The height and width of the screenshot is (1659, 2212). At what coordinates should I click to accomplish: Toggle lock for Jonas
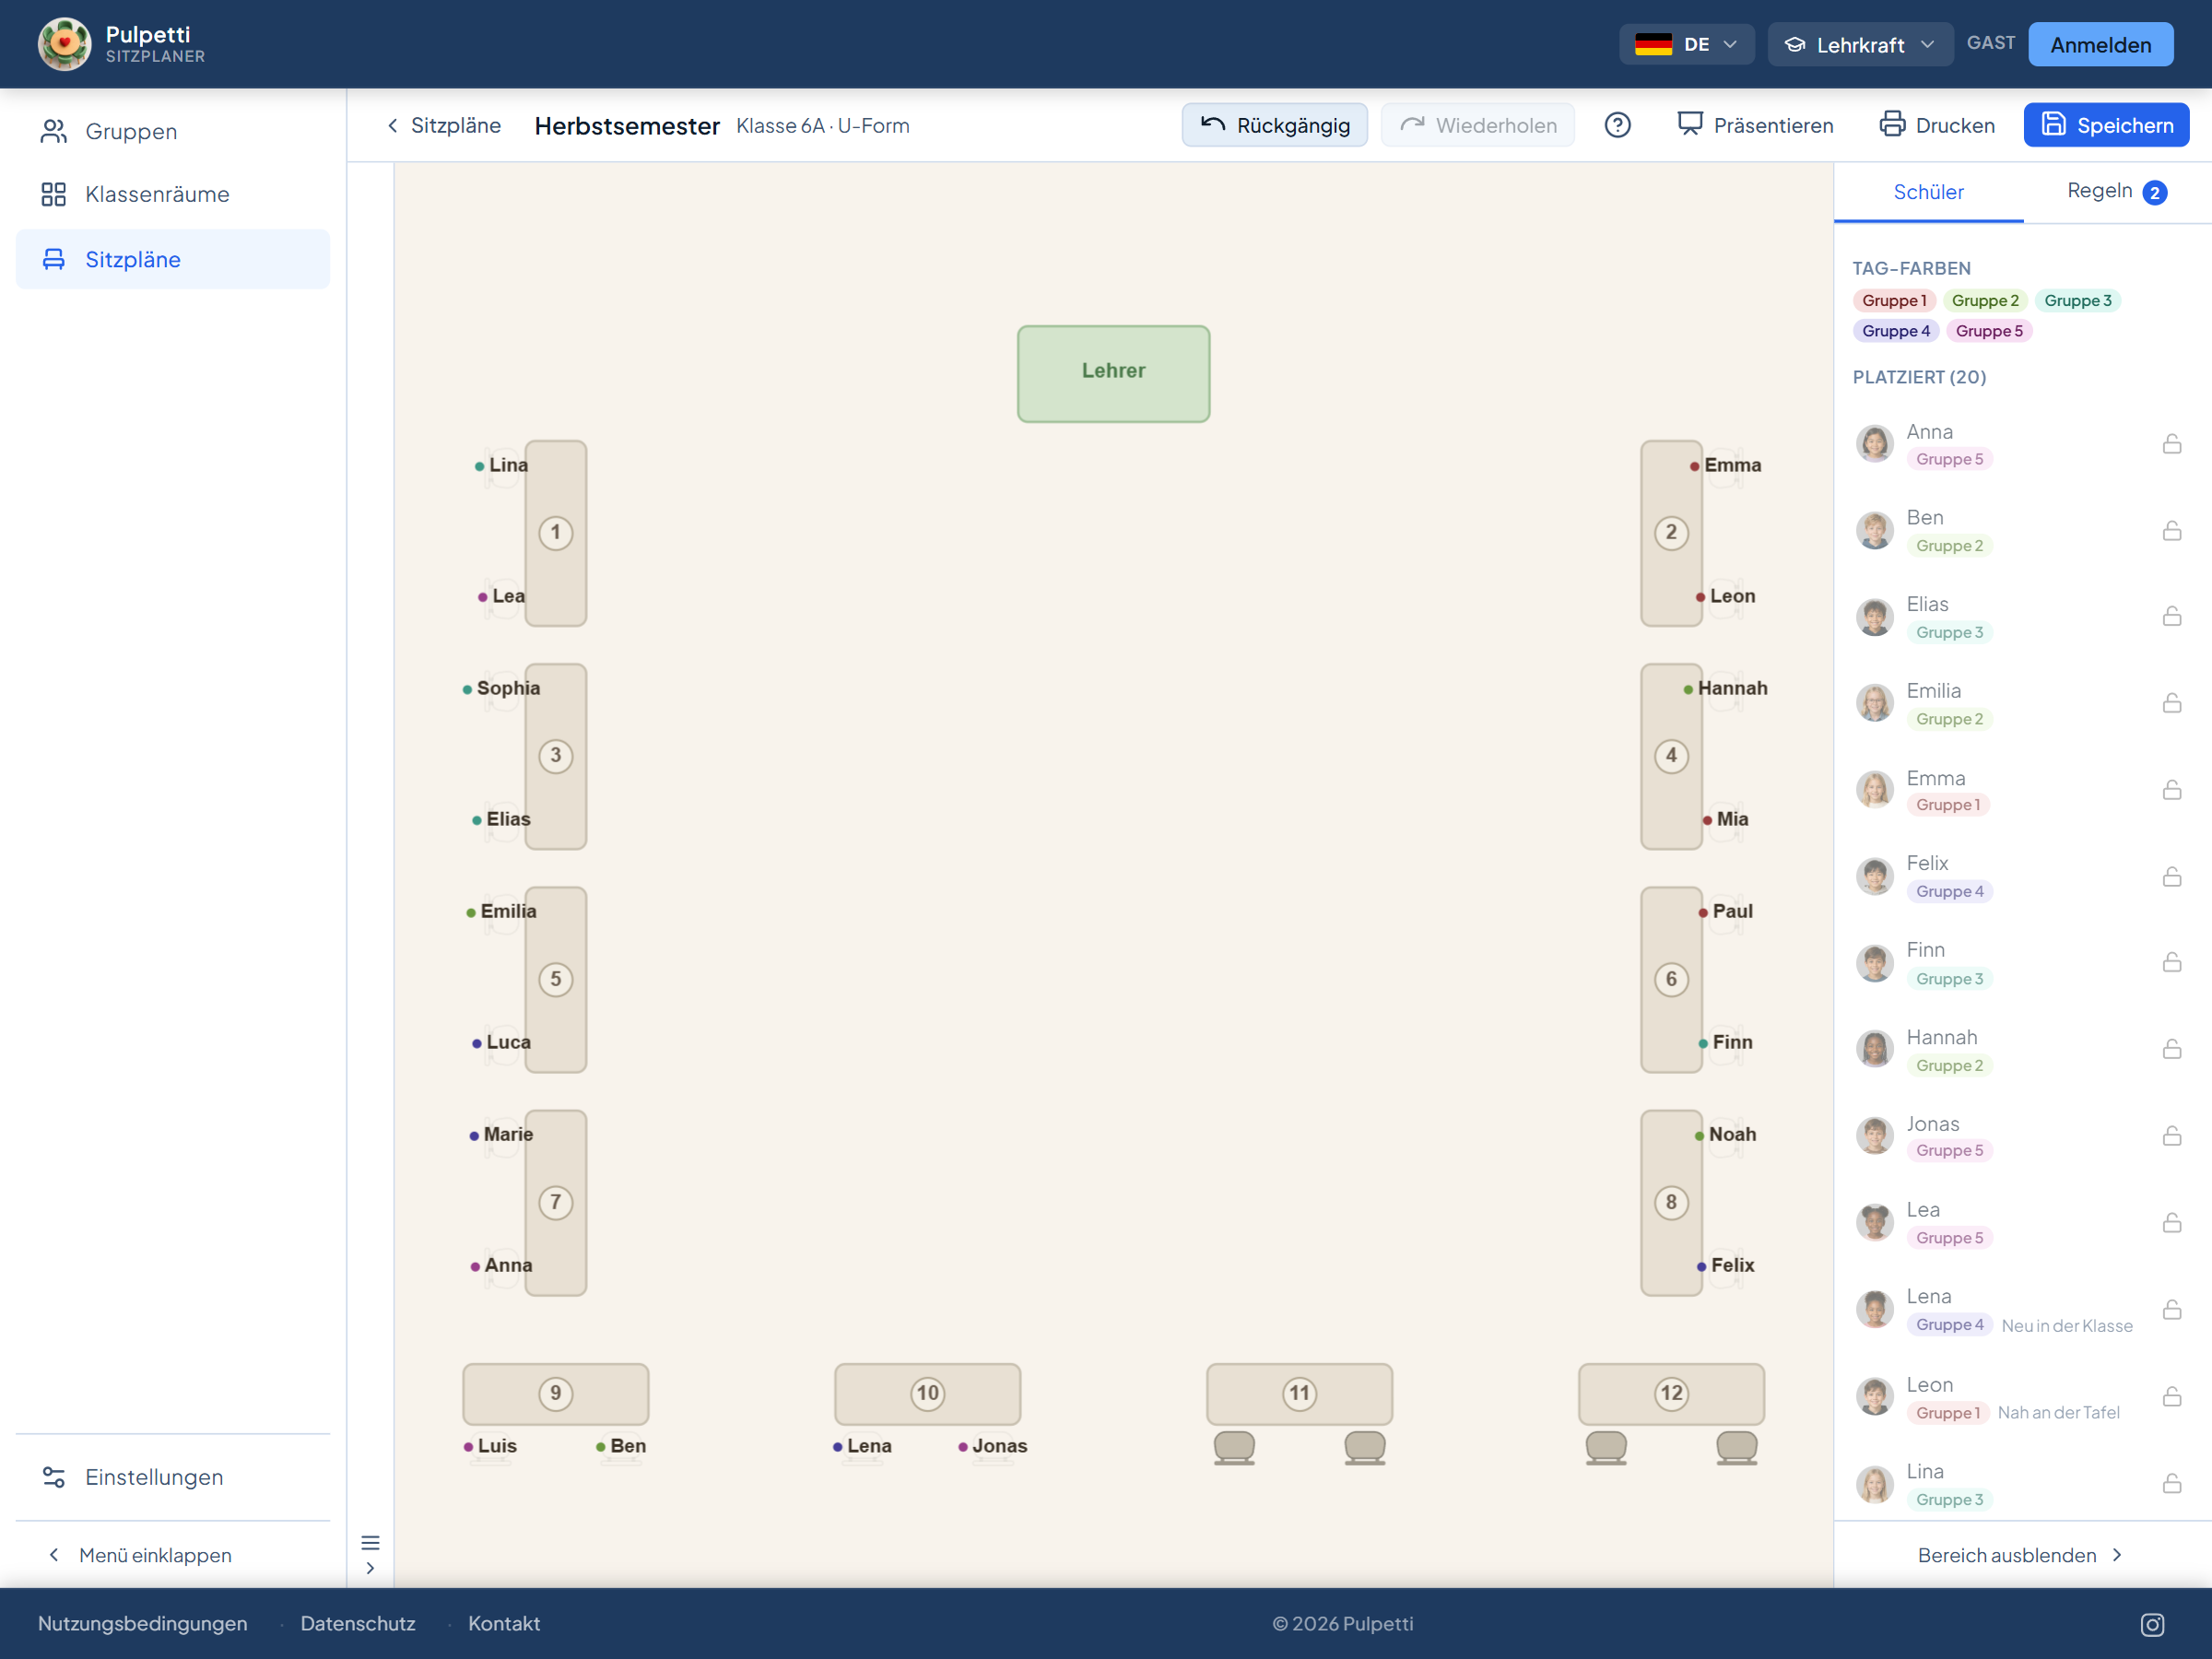[x=2171, y=1136]
